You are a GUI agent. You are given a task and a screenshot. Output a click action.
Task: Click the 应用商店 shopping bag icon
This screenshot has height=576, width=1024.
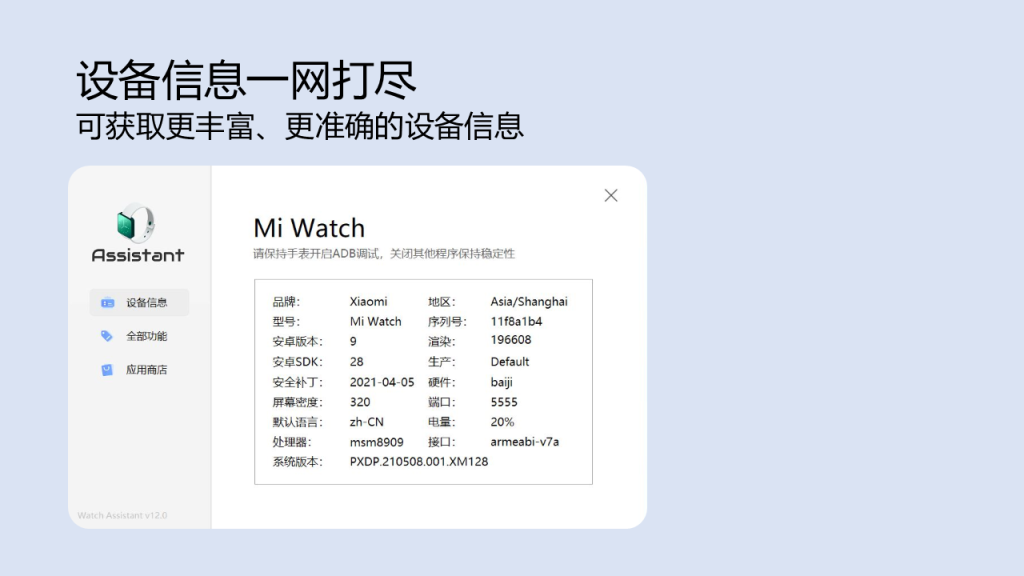point(107,370)
